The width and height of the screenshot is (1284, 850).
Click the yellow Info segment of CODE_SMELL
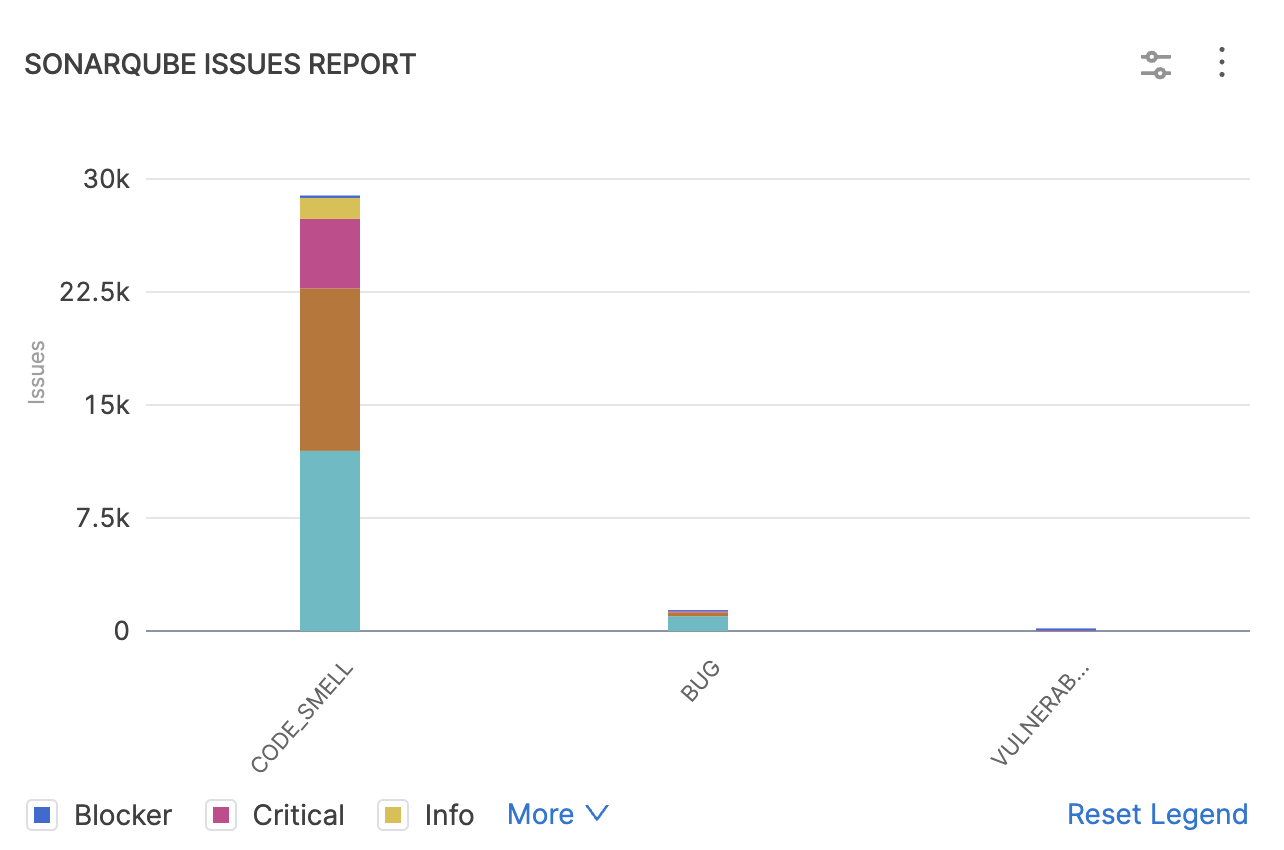tap(330, 208)
